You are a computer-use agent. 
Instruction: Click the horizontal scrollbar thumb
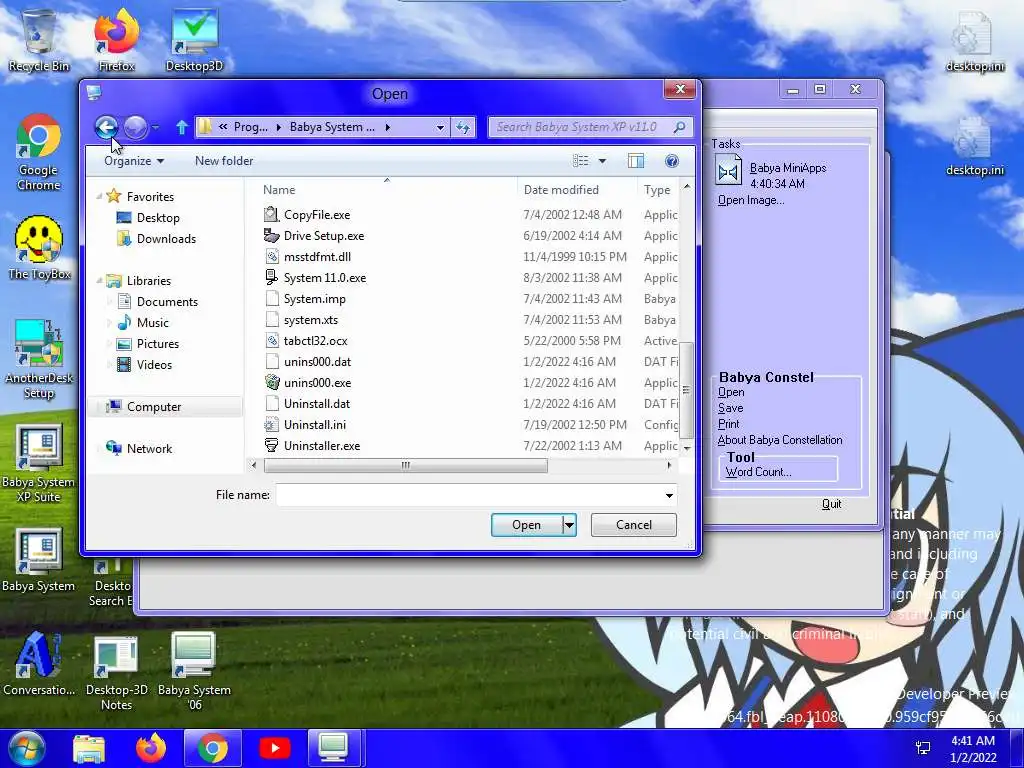[406, 466]
